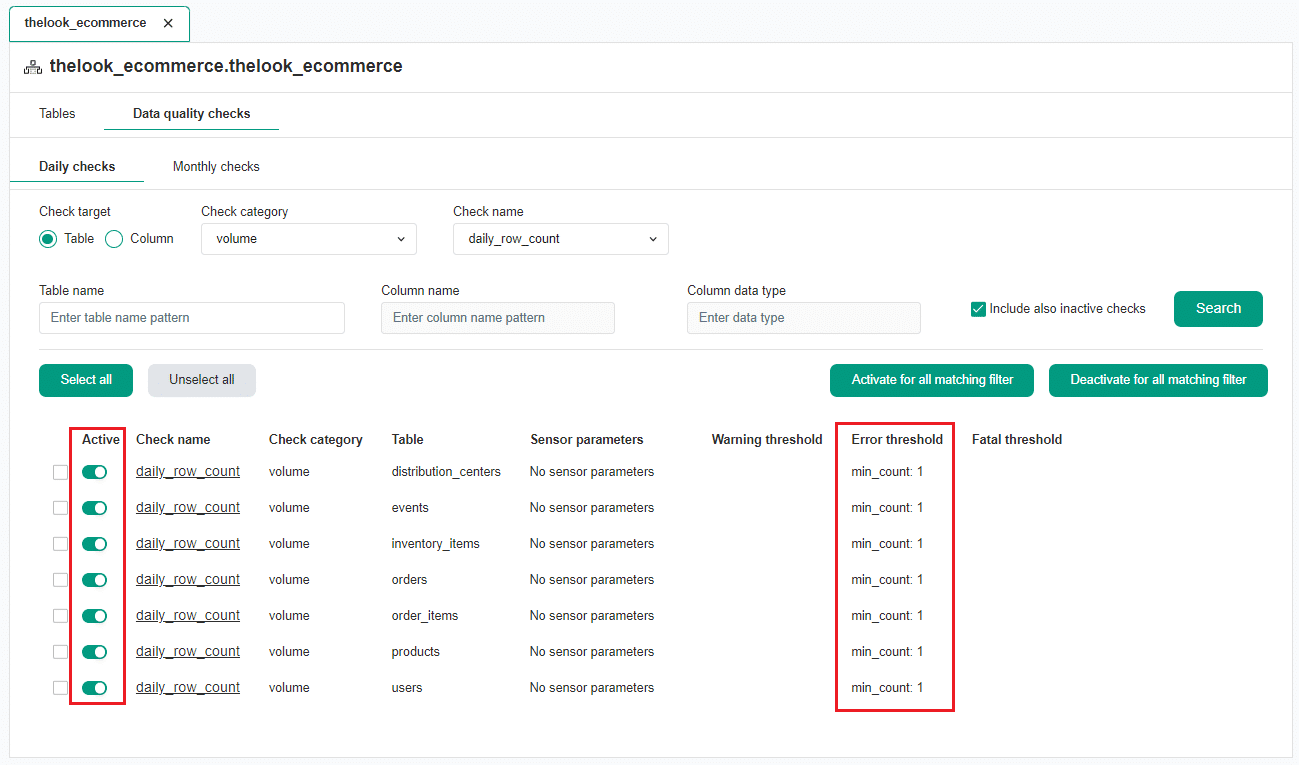The width and height of the screenshot is (1299, 766).
Task: Tick the checkbox for events row
Action: [60, 508]
